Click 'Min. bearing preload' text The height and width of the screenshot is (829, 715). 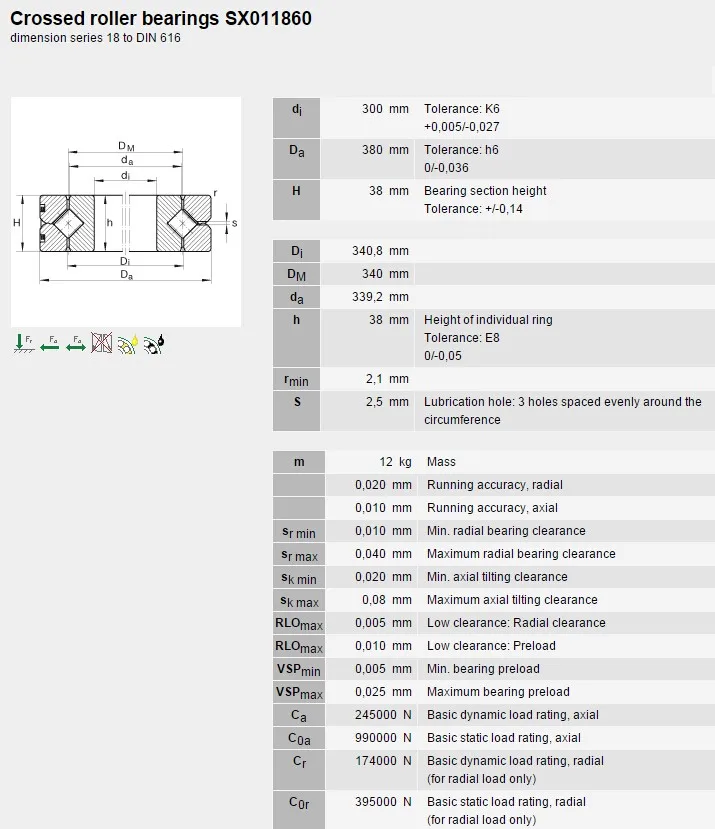tap(483, 669)
